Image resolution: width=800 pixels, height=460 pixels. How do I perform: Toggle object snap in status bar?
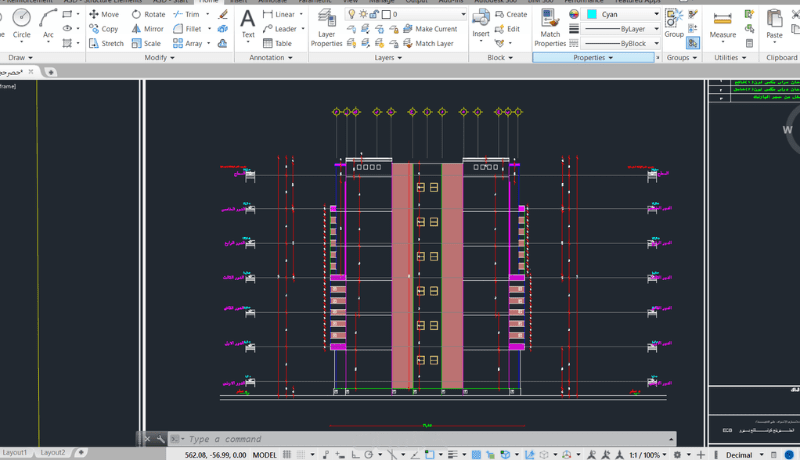(x=430, y=454)
